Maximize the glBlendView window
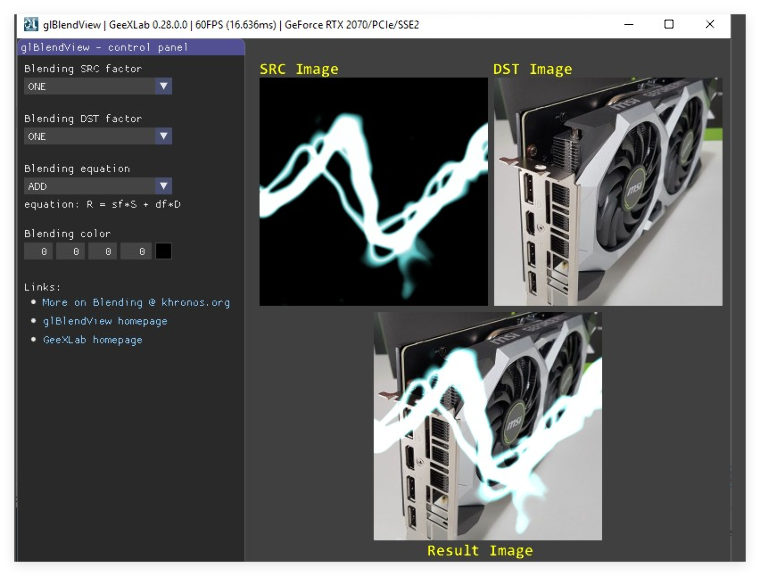Image resolution: width=760 pixels, height=576 pixels. pos(669,24)
